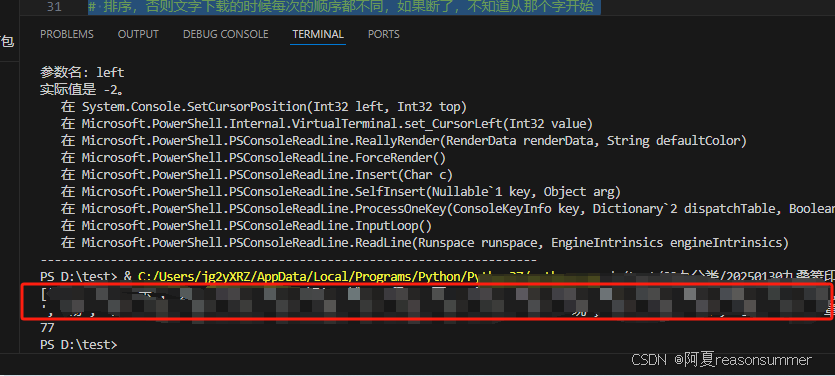Click the PSConsoleReadLine.ReallyRender stack line
835x376 pixels.
(x=404, y=141)
